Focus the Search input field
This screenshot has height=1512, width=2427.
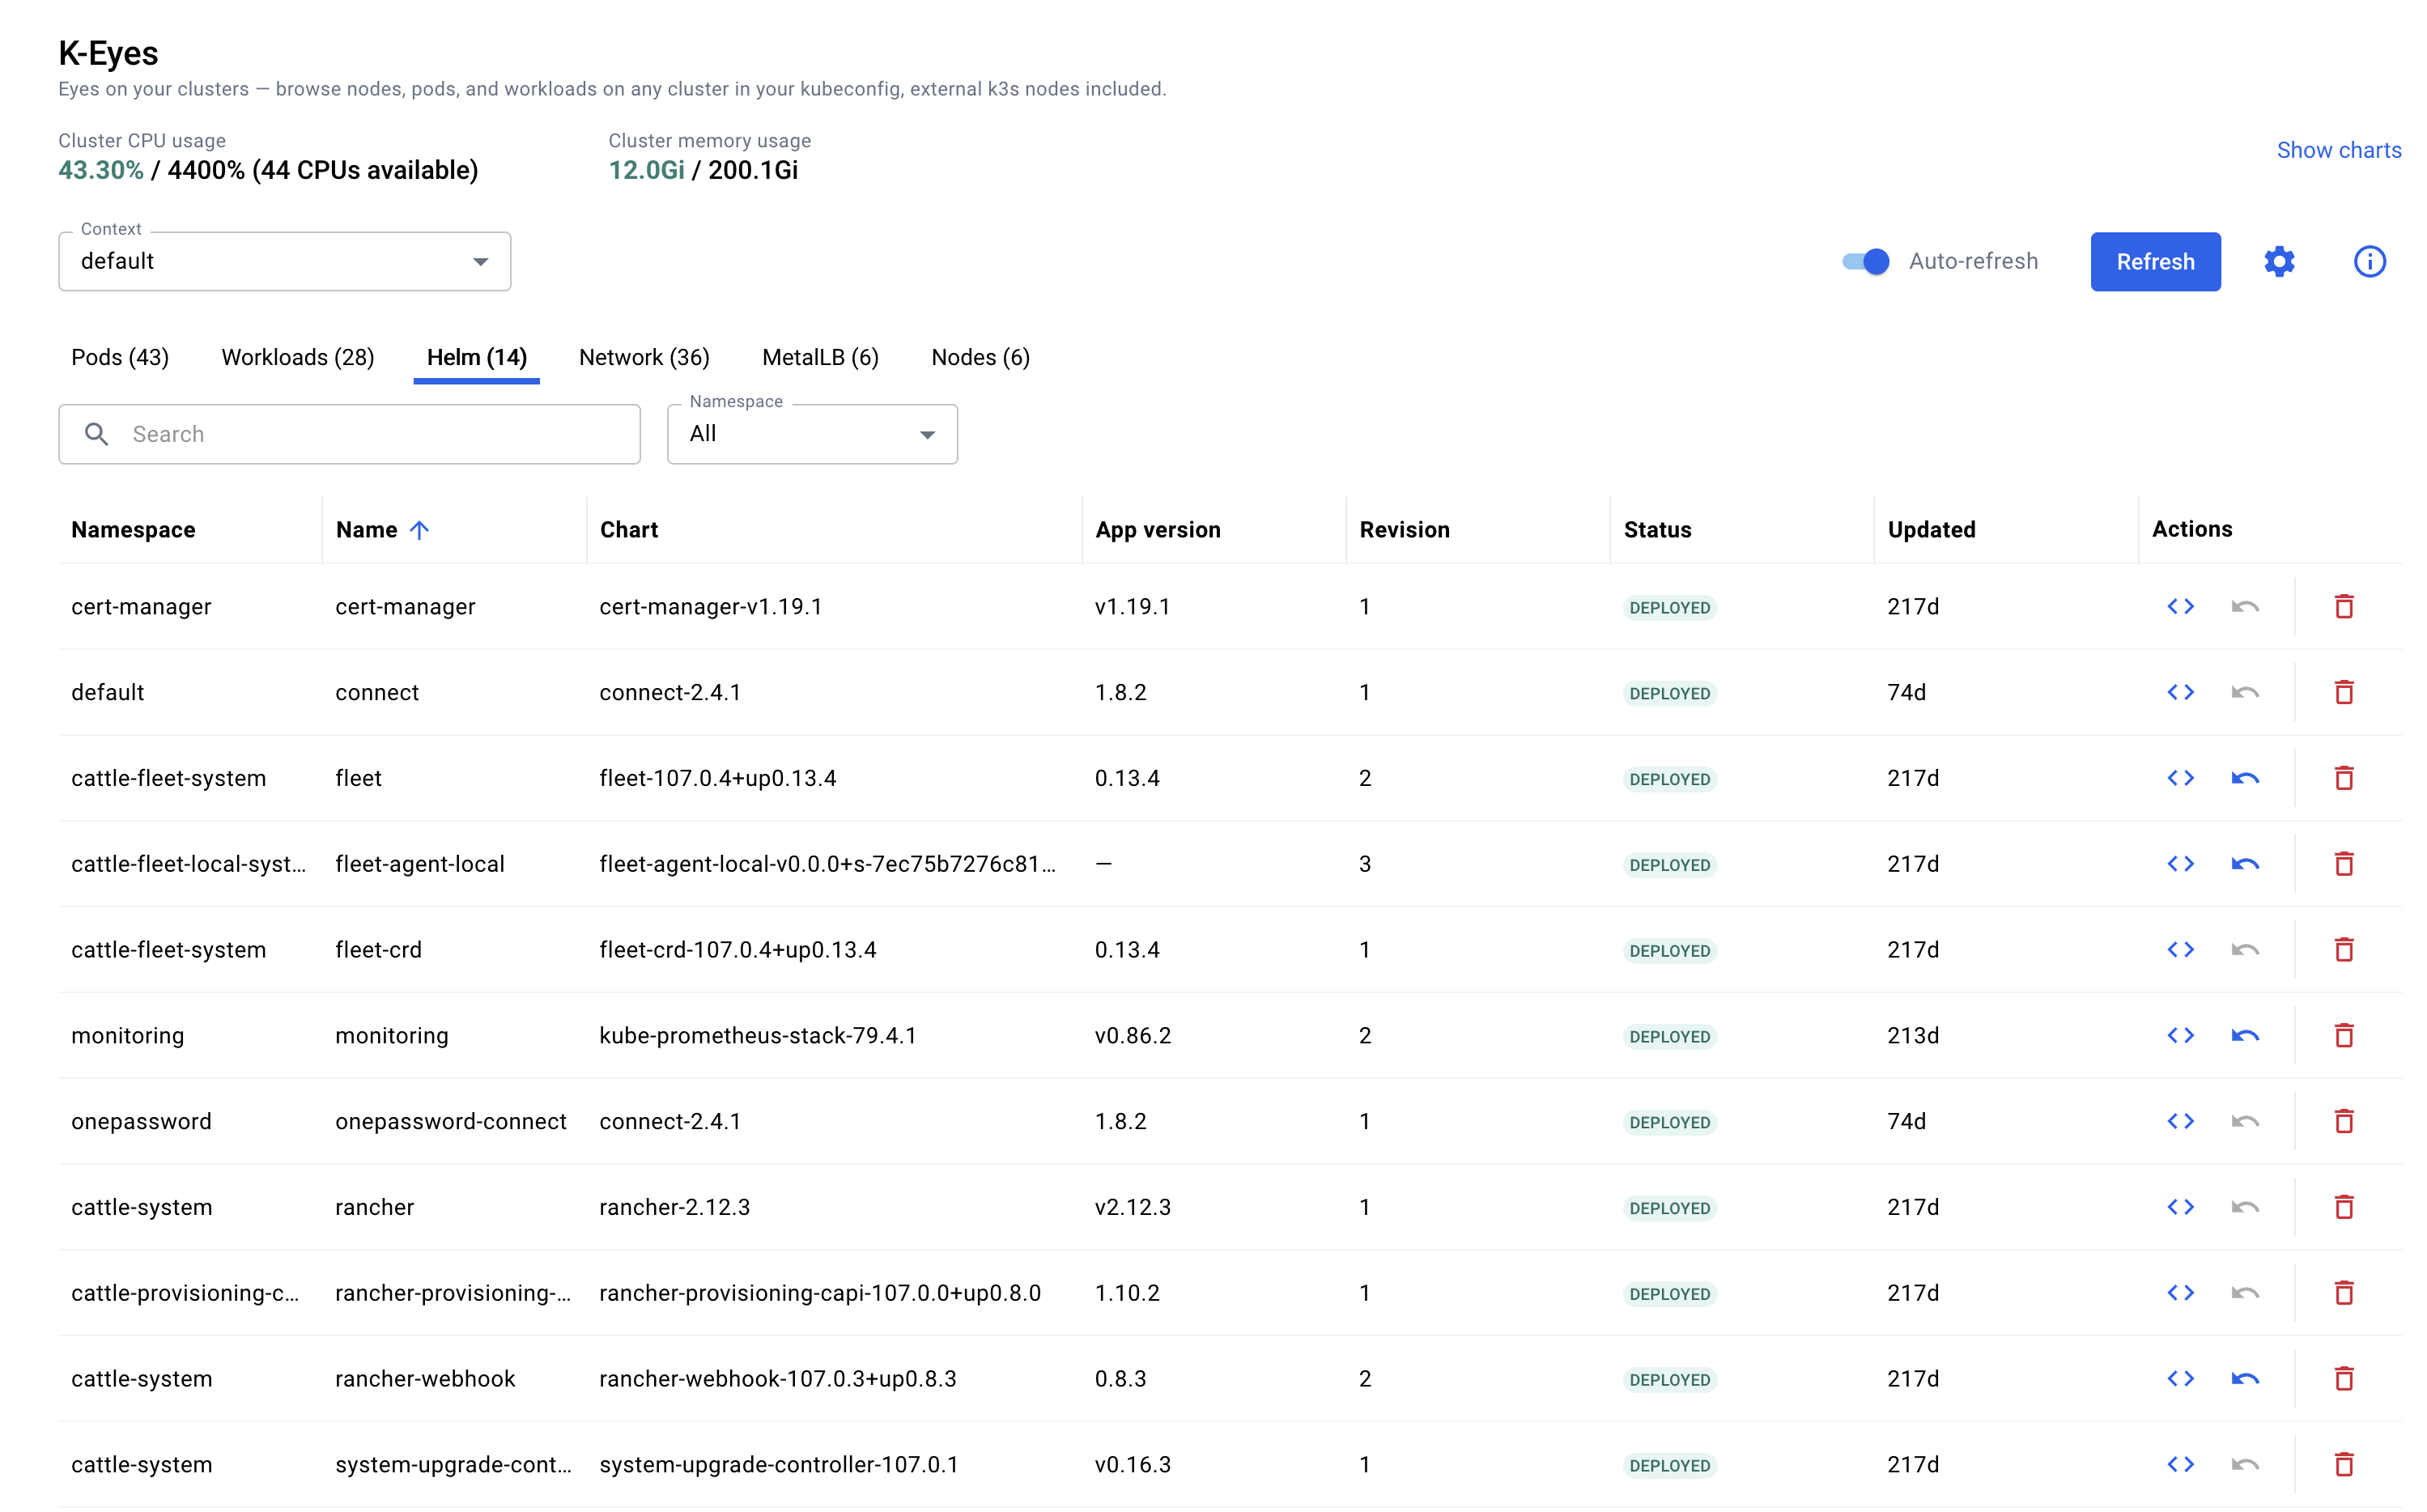[x=349, y=434]
